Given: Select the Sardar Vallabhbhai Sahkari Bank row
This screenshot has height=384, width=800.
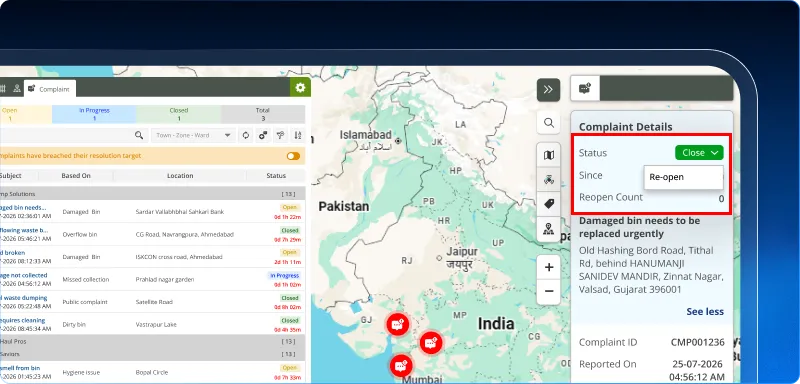Looking at the screenshot, I should [x=153, y=212].
